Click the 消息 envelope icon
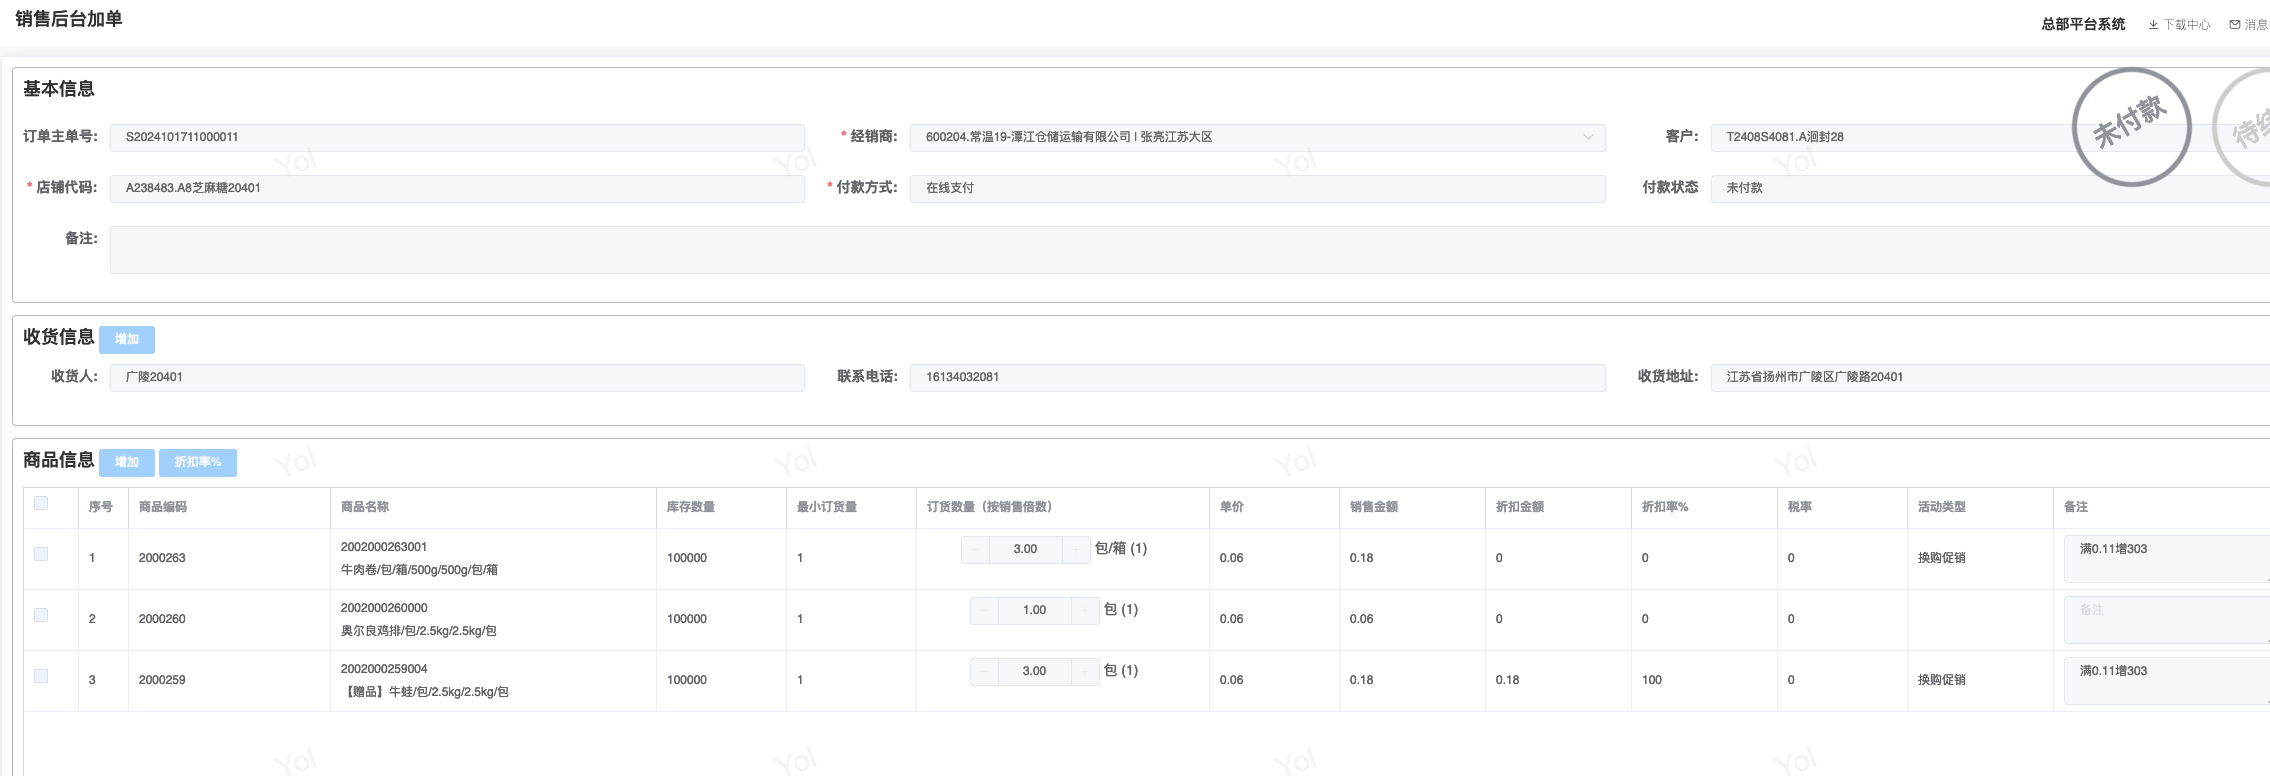Screen dimensions: 2270x776 click(2235, 25)
